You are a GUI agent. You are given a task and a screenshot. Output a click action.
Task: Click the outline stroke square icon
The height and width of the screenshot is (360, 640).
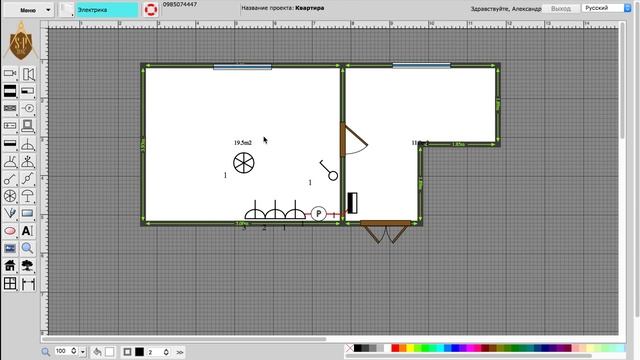click(127, 351)
